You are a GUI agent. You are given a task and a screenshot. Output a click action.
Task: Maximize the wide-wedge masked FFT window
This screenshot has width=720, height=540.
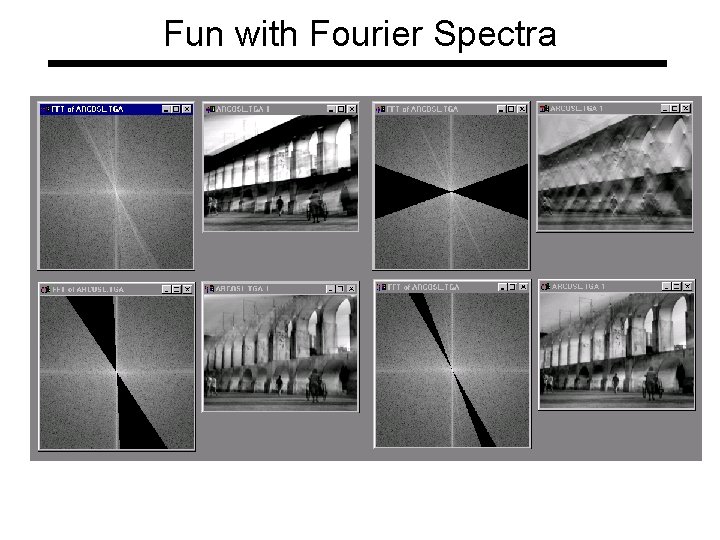[177, 289]
